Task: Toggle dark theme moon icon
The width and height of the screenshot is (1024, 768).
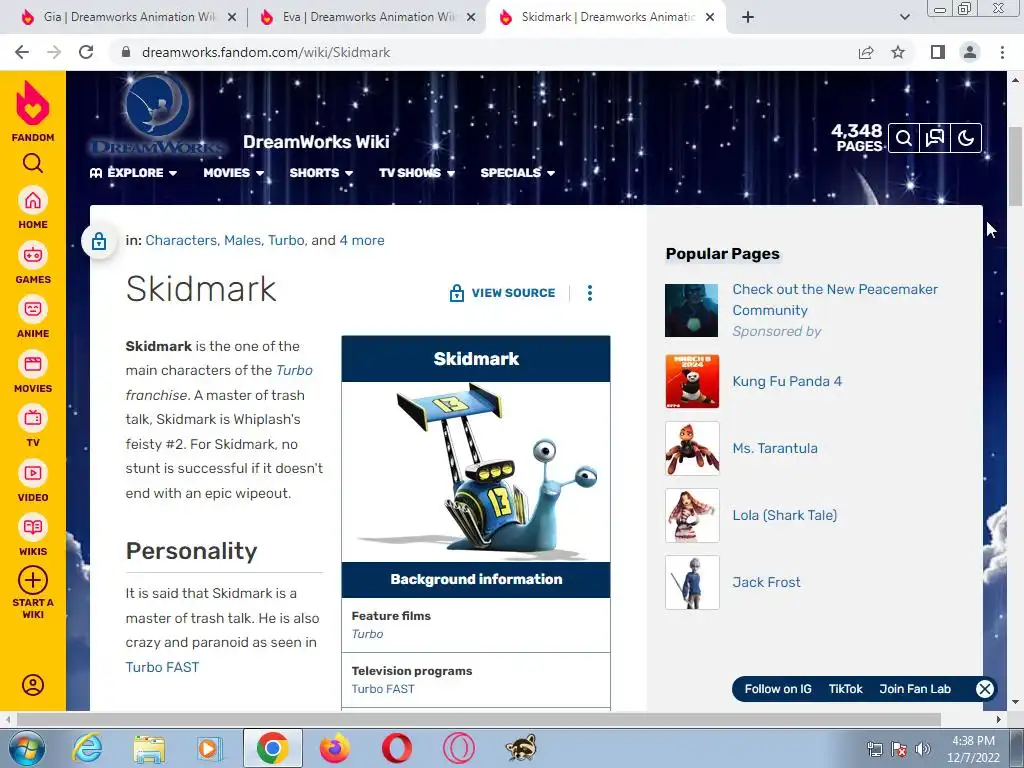Action: pos(966,138)
